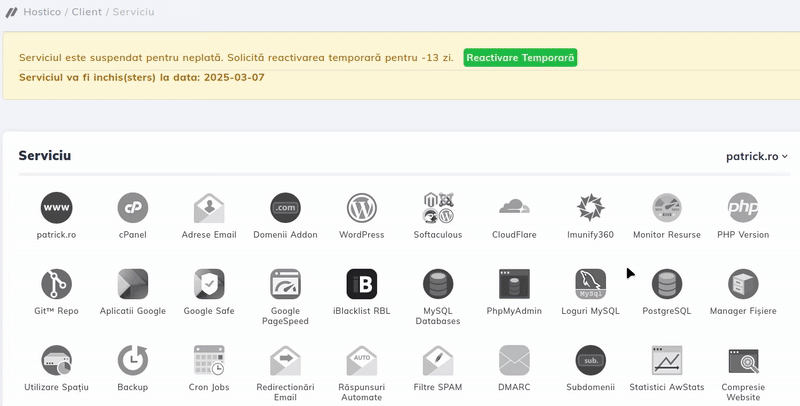Open Răspunsuri Automate icon
The width and height of the screenshot is (800, 406).
(x=362, y=360)
